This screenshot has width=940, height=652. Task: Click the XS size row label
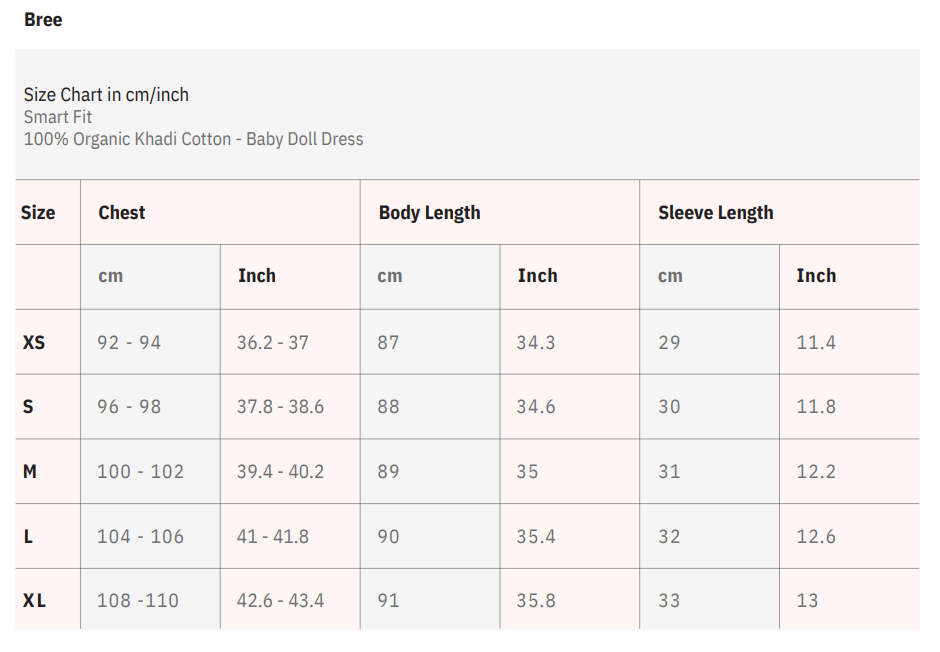(x=34, y=342)
